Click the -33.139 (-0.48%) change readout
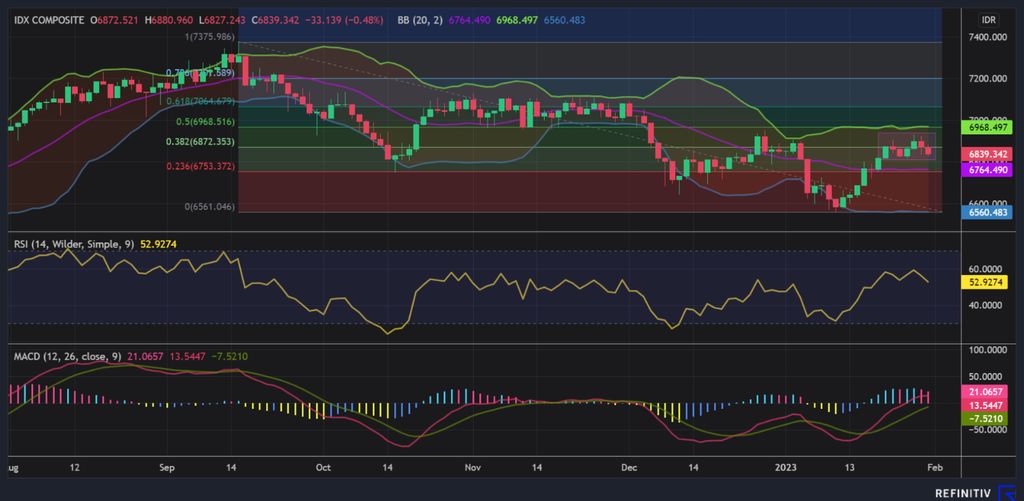1024x501 pixels. [344, 20]
